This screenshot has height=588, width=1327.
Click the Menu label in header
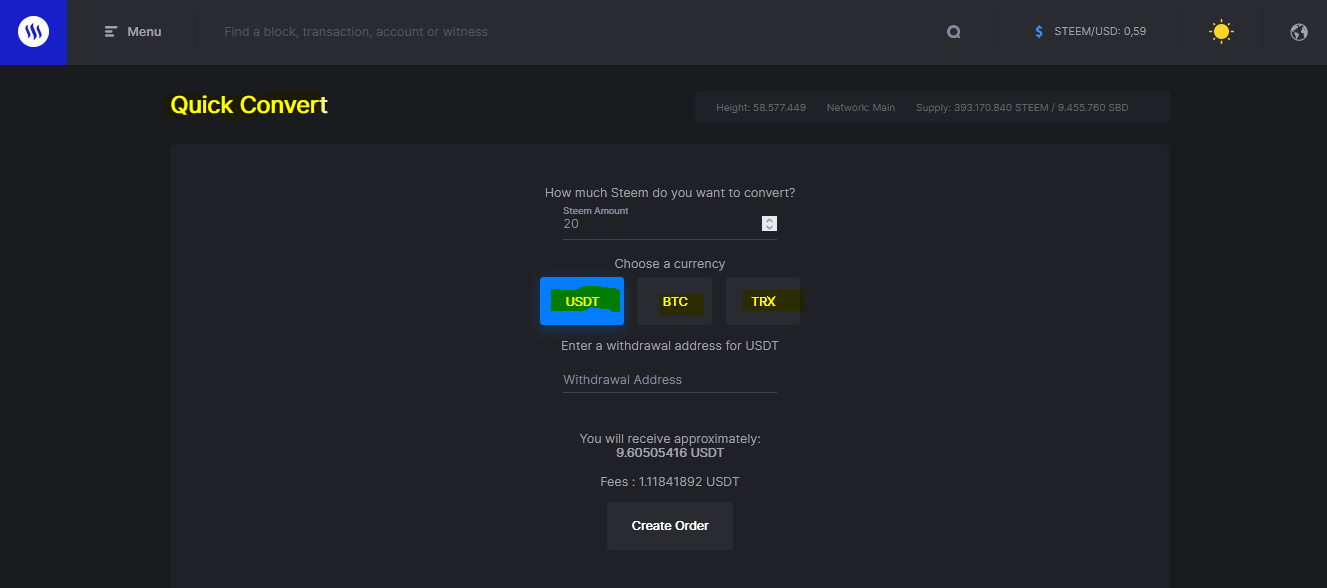coord(144,32)
